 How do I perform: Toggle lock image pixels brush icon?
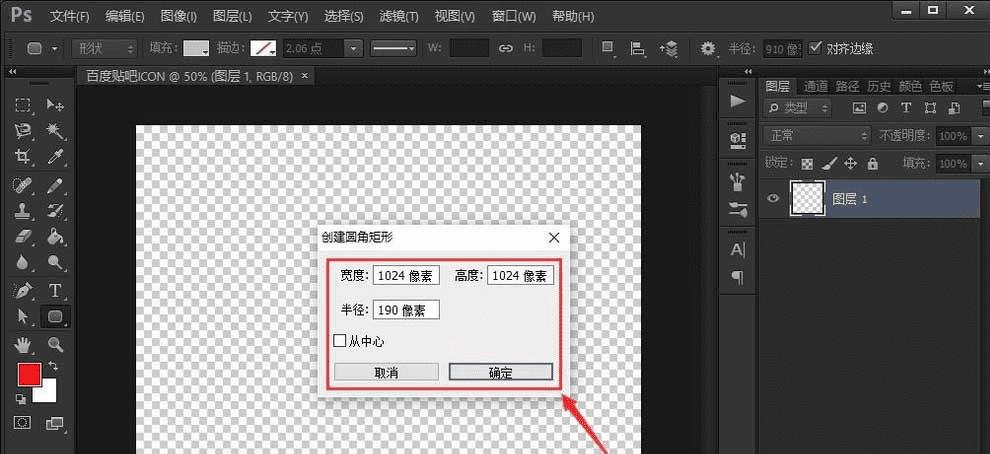click(830, 164)
